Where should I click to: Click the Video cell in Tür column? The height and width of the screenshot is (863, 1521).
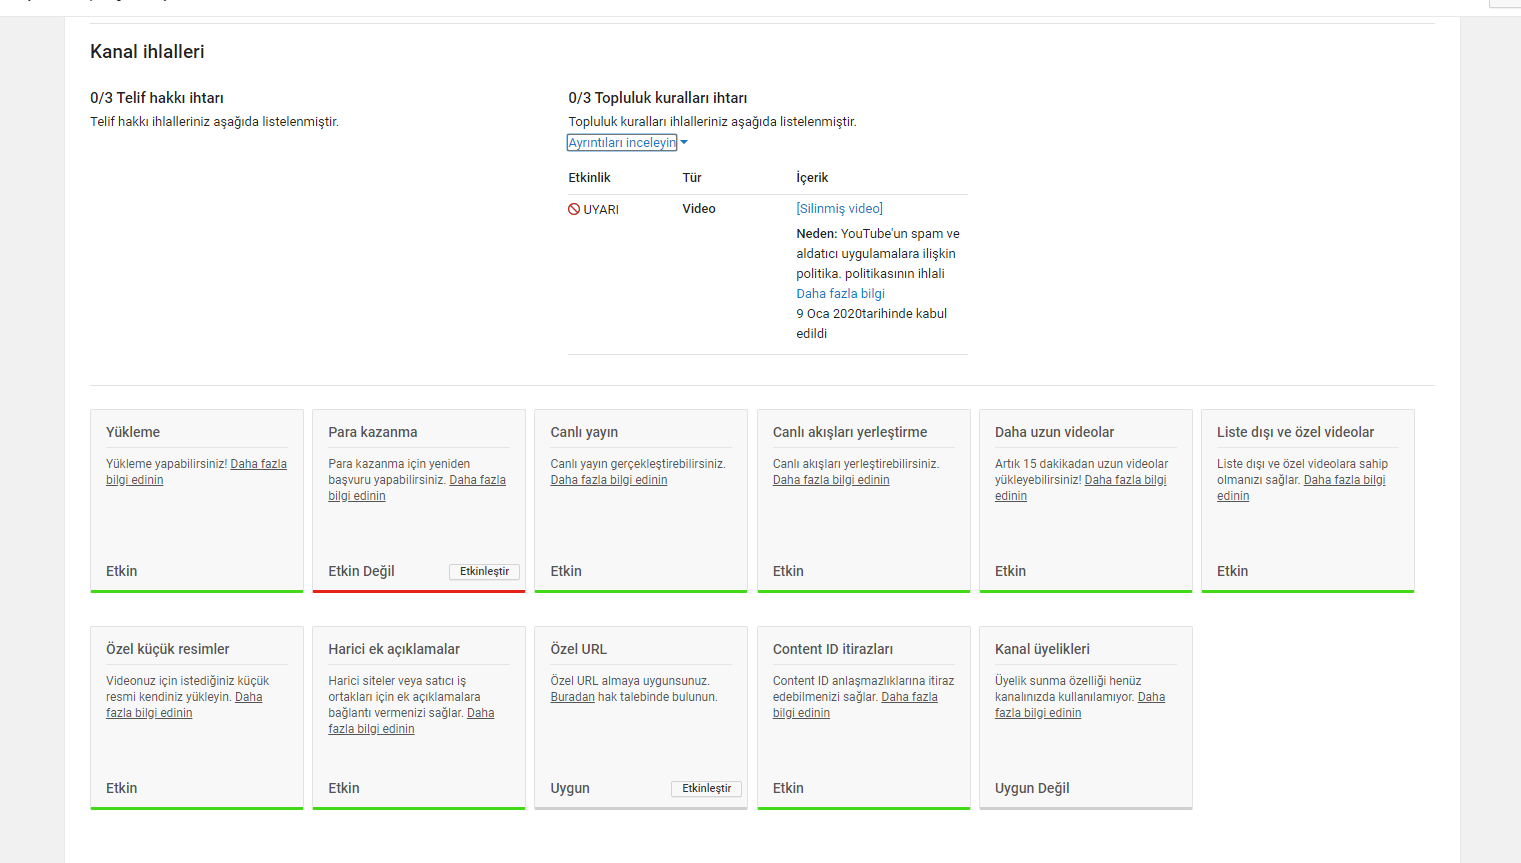point(699,209)
